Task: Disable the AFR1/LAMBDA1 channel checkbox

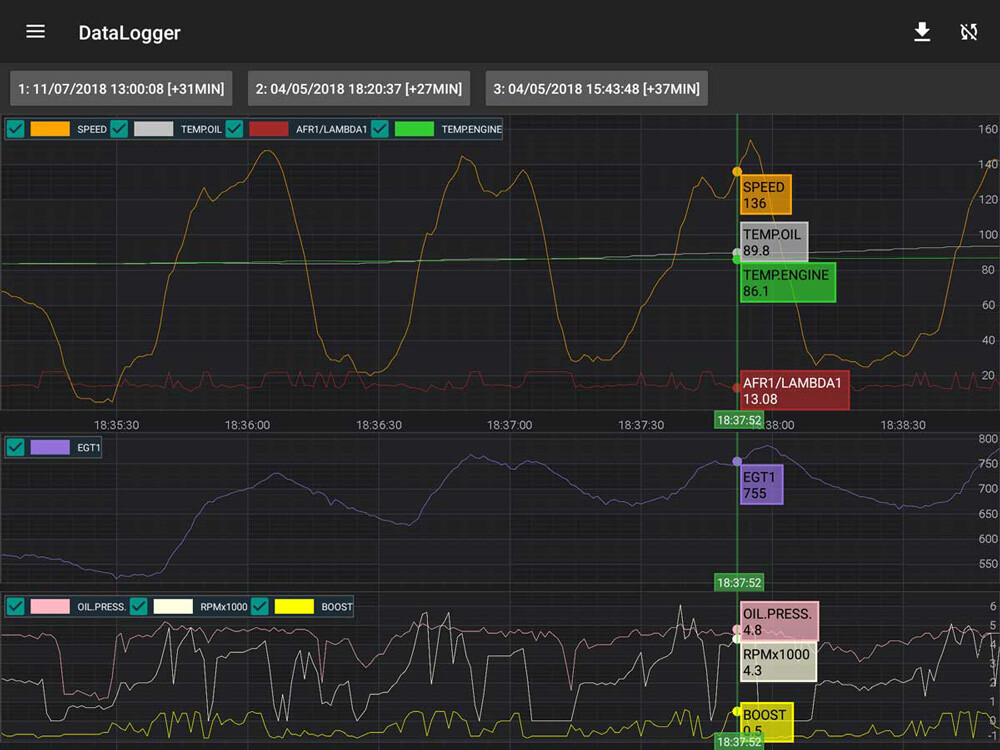Action: coord(234,128)
